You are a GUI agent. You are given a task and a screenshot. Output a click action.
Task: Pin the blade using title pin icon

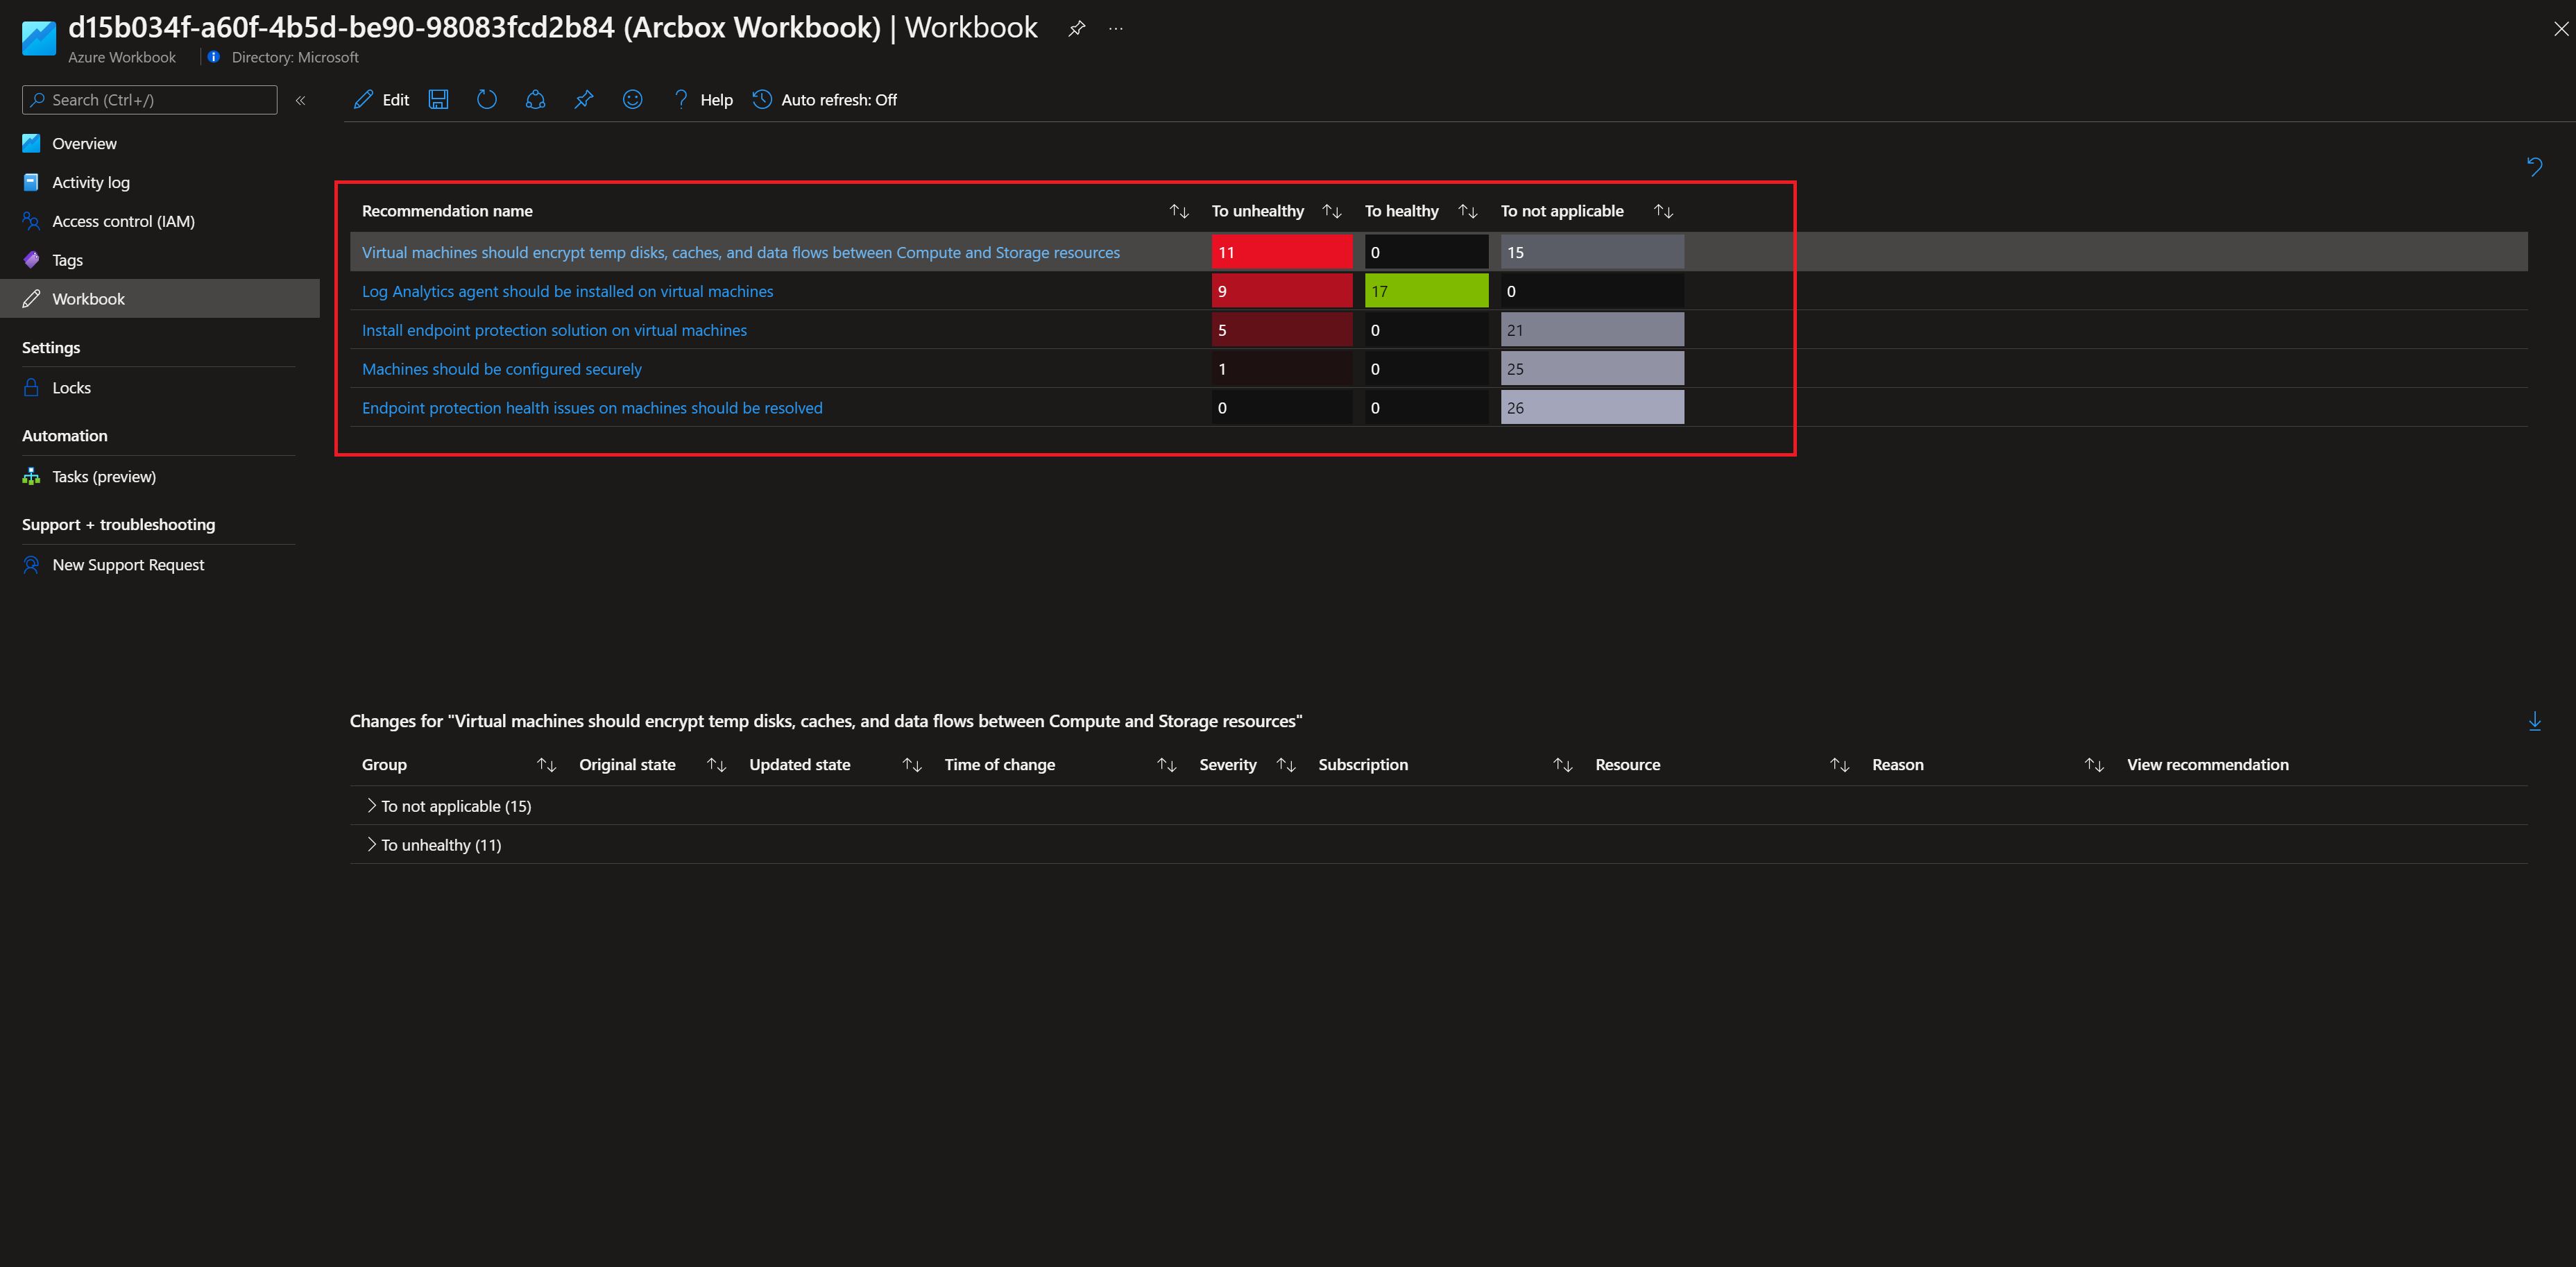coord(1076,29)
